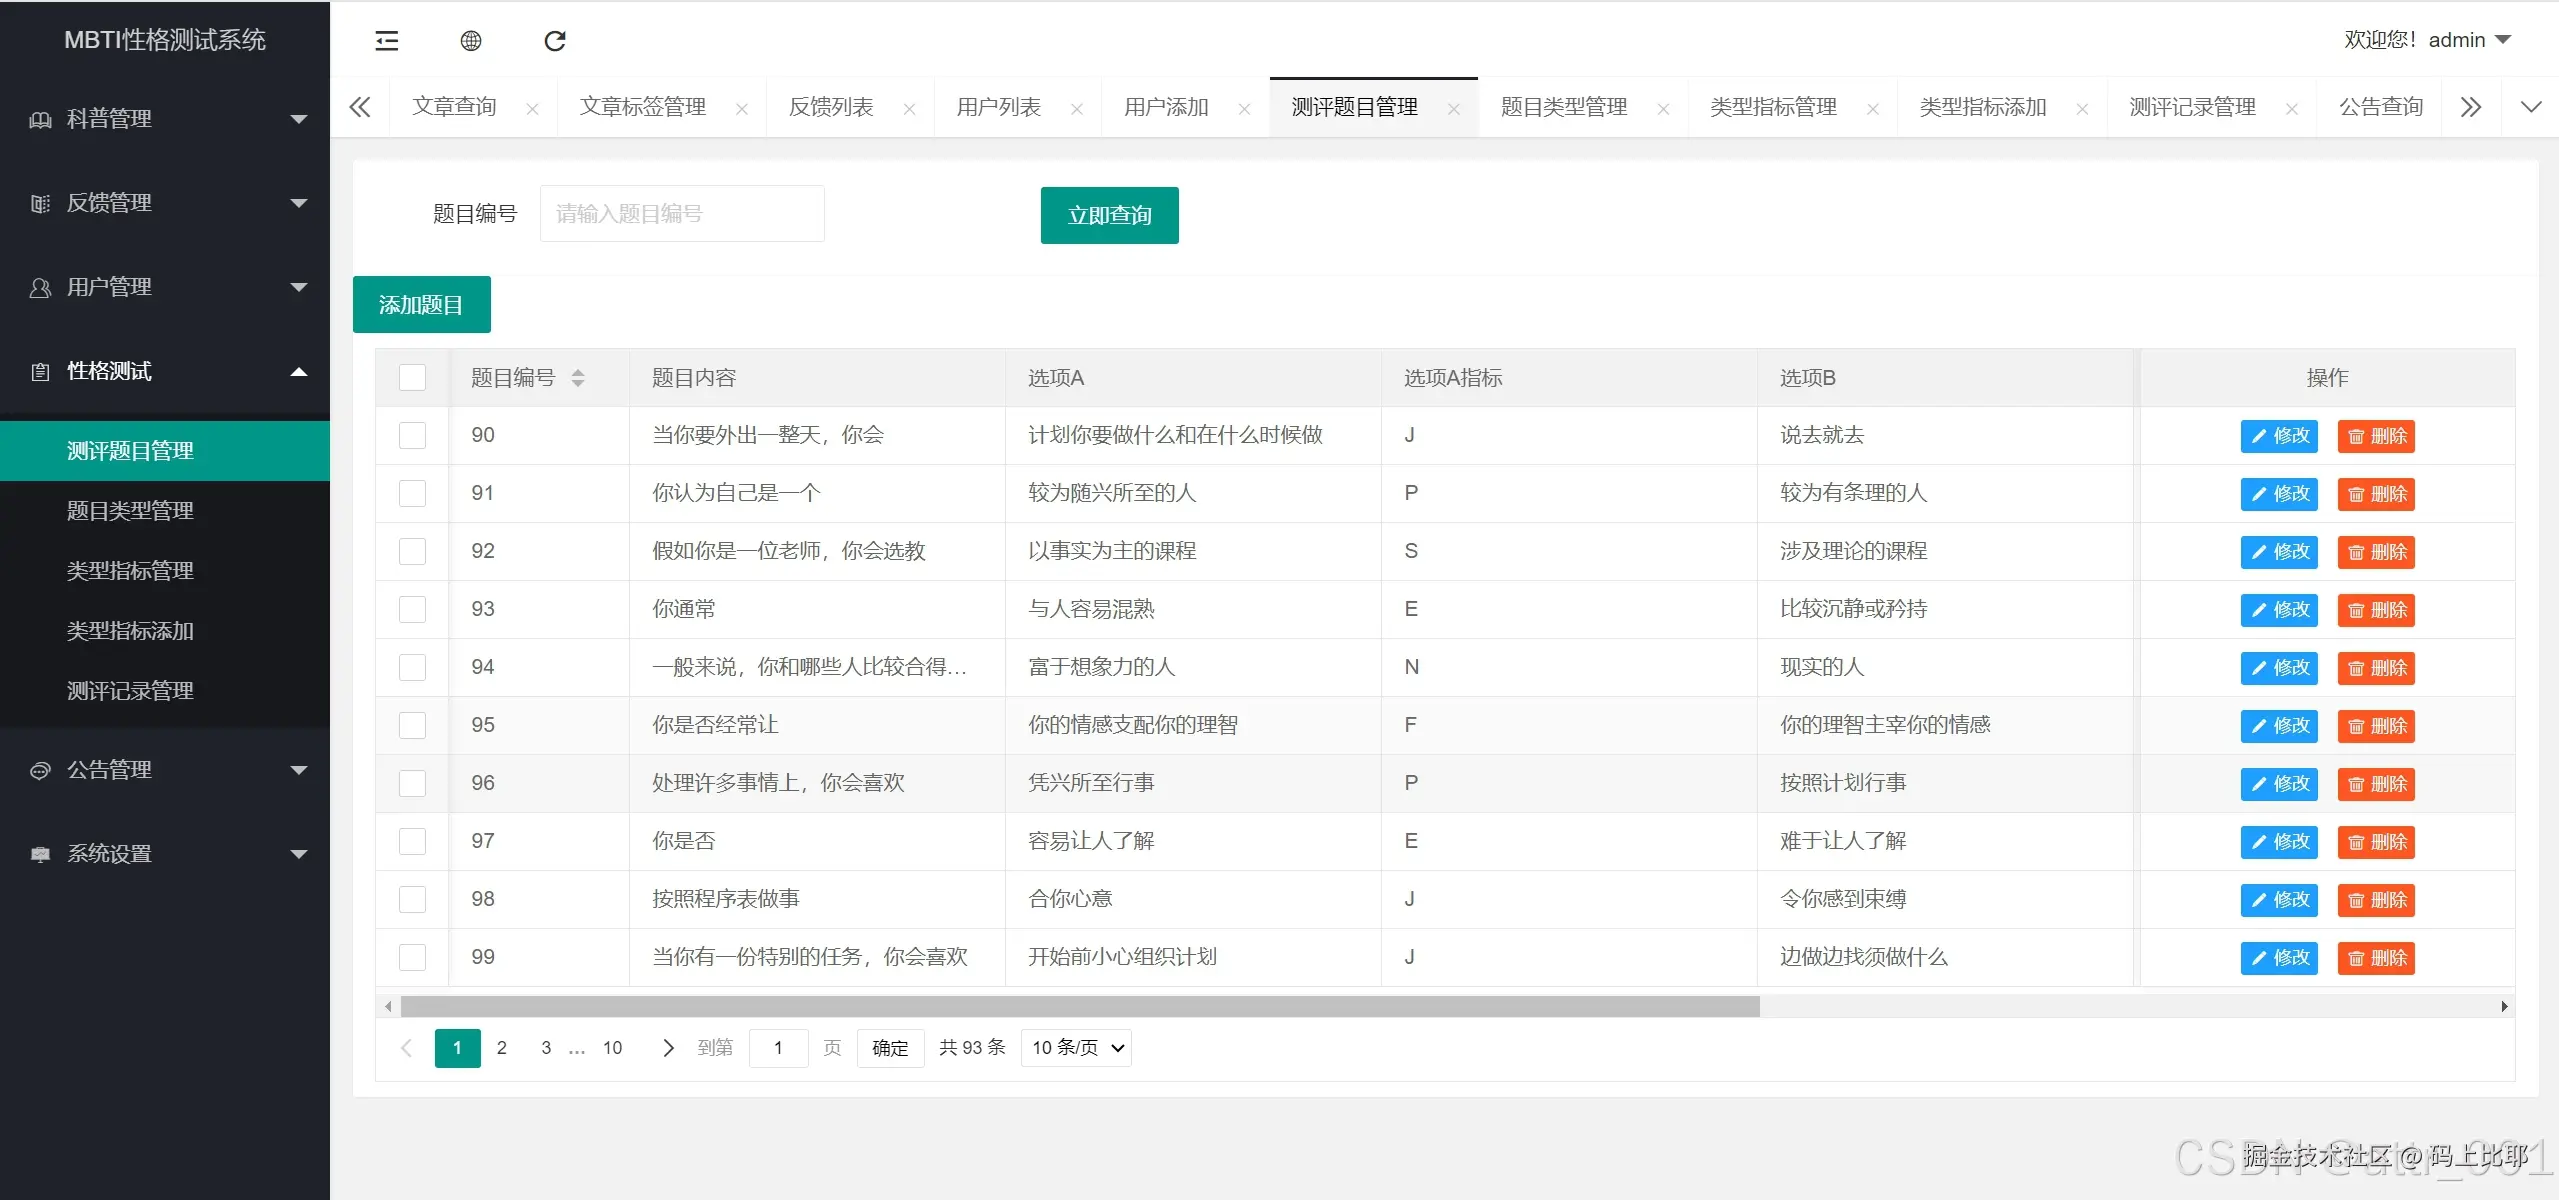Screen dimensions: 2559x1200
Task: Go to page 10 in pagination
Action: tap(612, 1048)
